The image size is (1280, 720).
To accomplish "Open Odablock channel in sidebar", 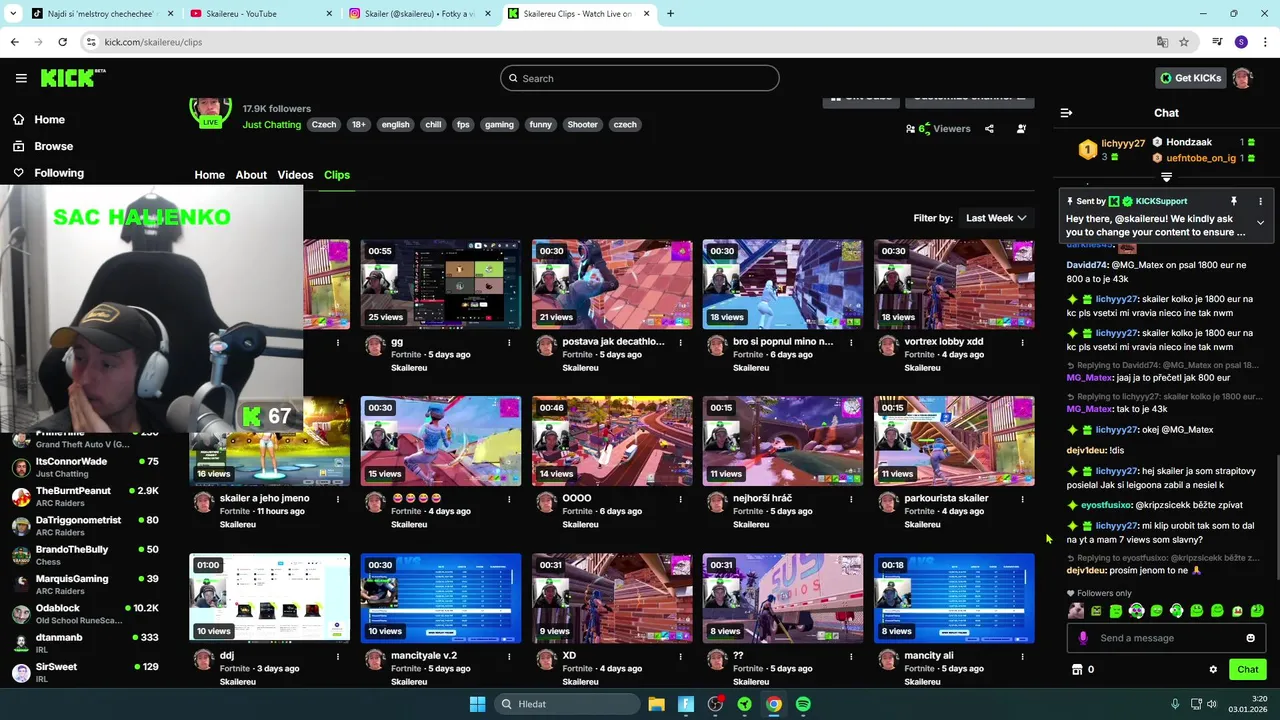I will pos(85,613).
